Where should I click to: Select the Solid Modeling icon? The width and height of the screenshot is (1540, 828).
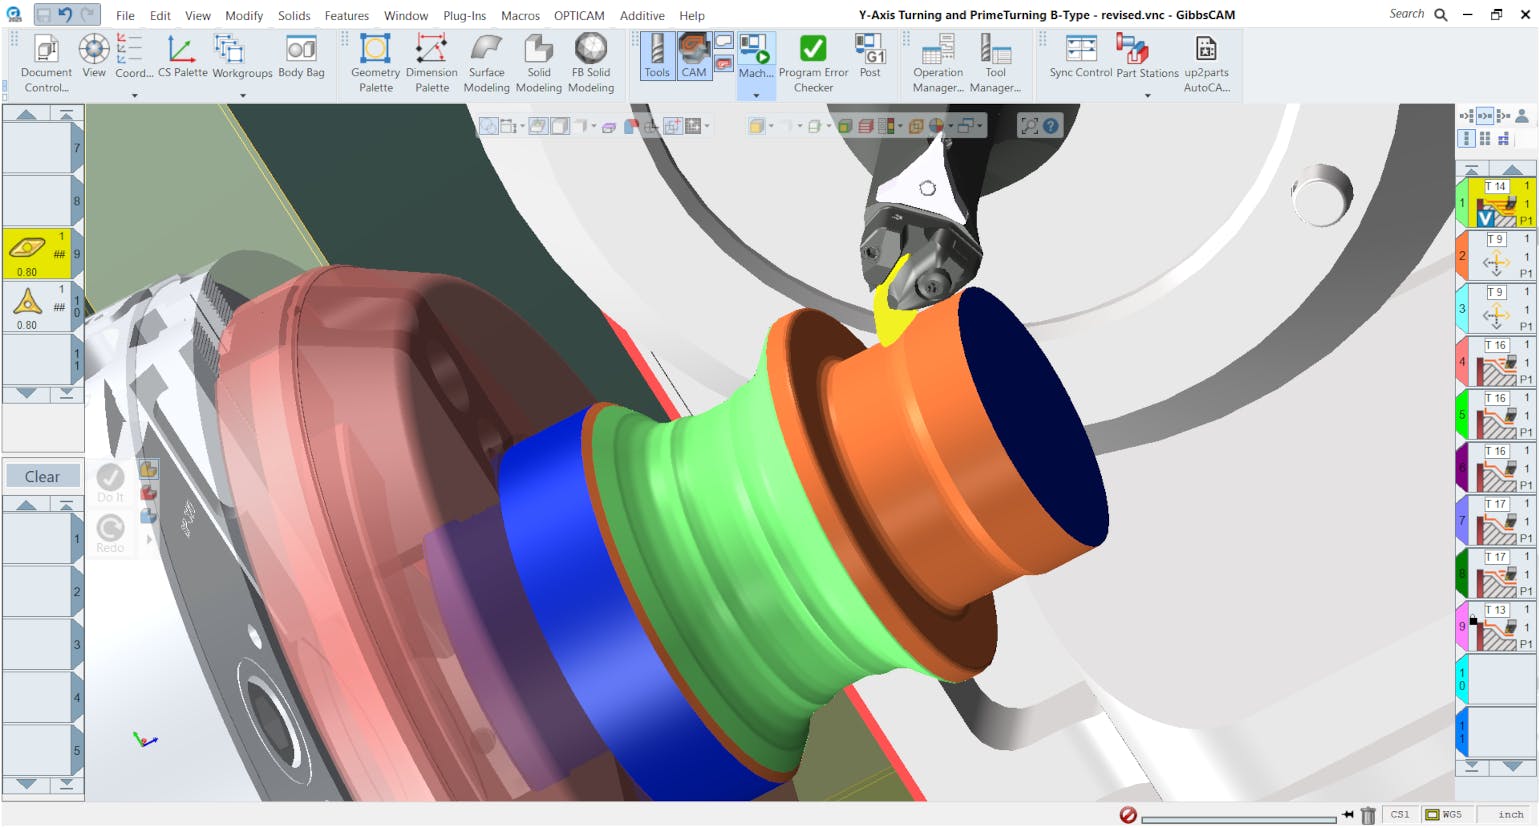[x=538, y=60]
